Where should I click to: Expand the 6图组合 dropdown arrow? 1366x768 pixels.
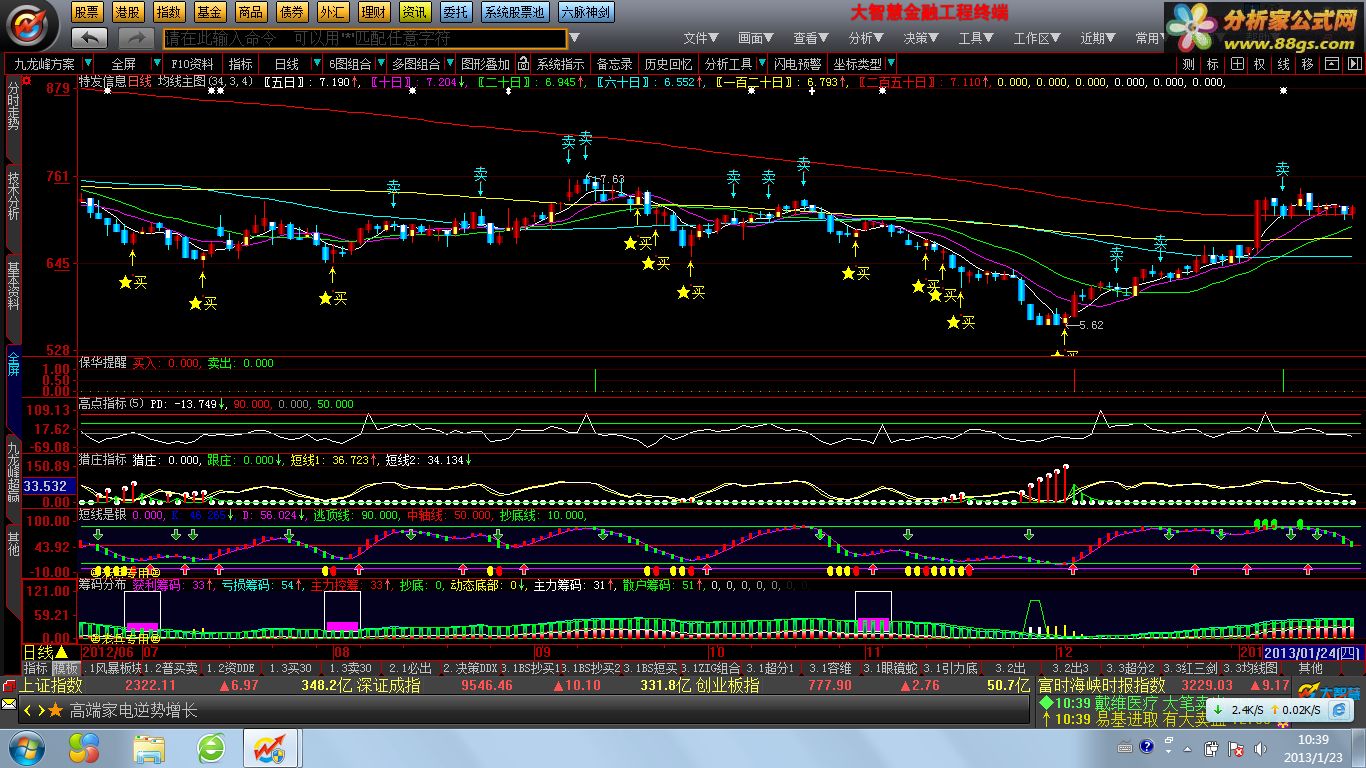click(x=379, y=64)
